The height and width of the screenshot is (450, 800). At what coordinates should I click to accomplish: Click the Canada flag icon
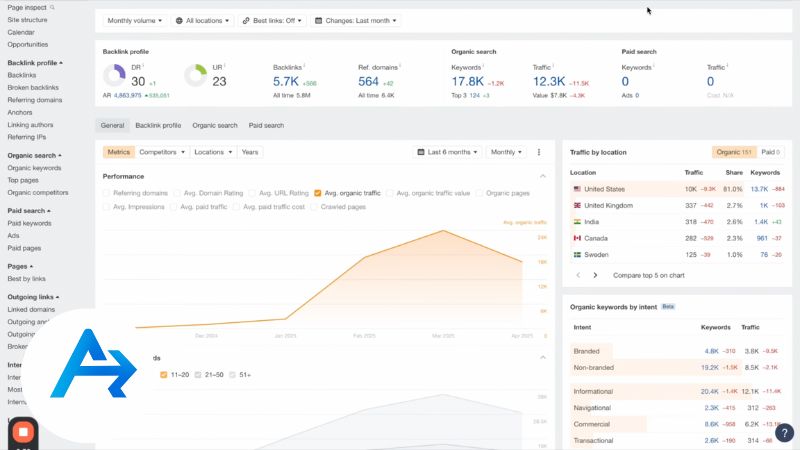pos(577,238)
